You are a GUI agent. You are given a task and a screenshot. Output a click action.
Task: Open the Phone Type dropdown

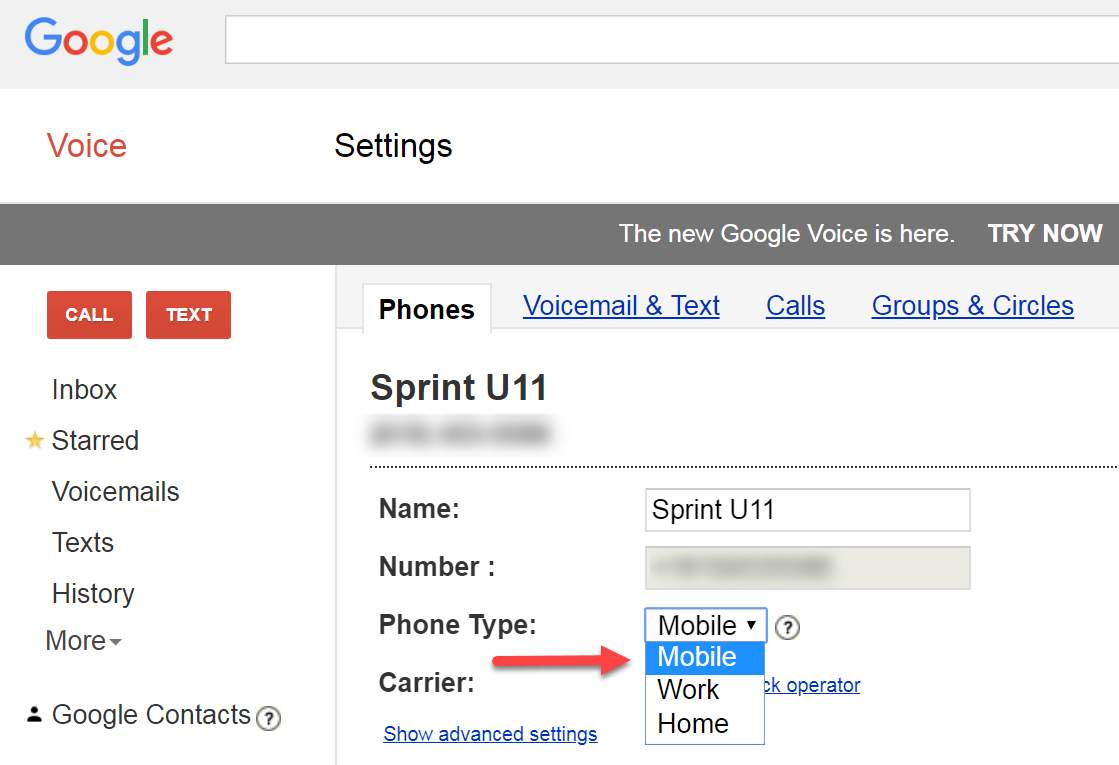[x=706, y=625]
